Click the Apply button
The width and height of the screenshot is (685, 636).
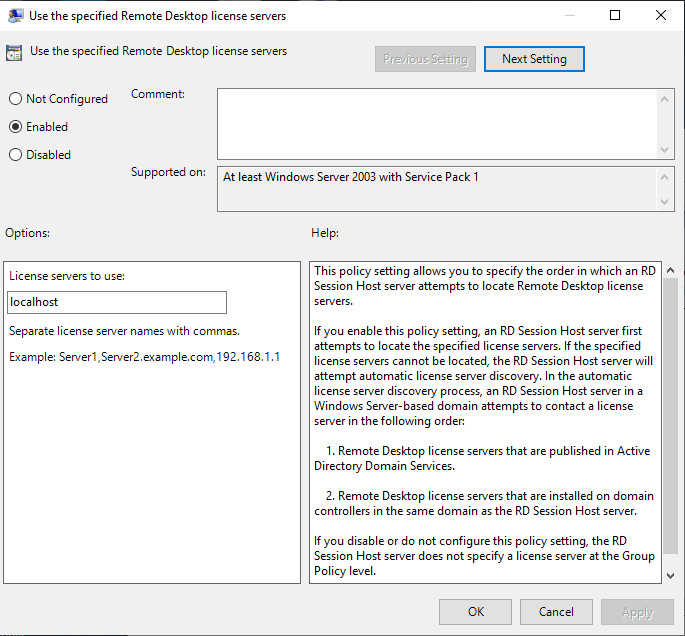point(637,612)
